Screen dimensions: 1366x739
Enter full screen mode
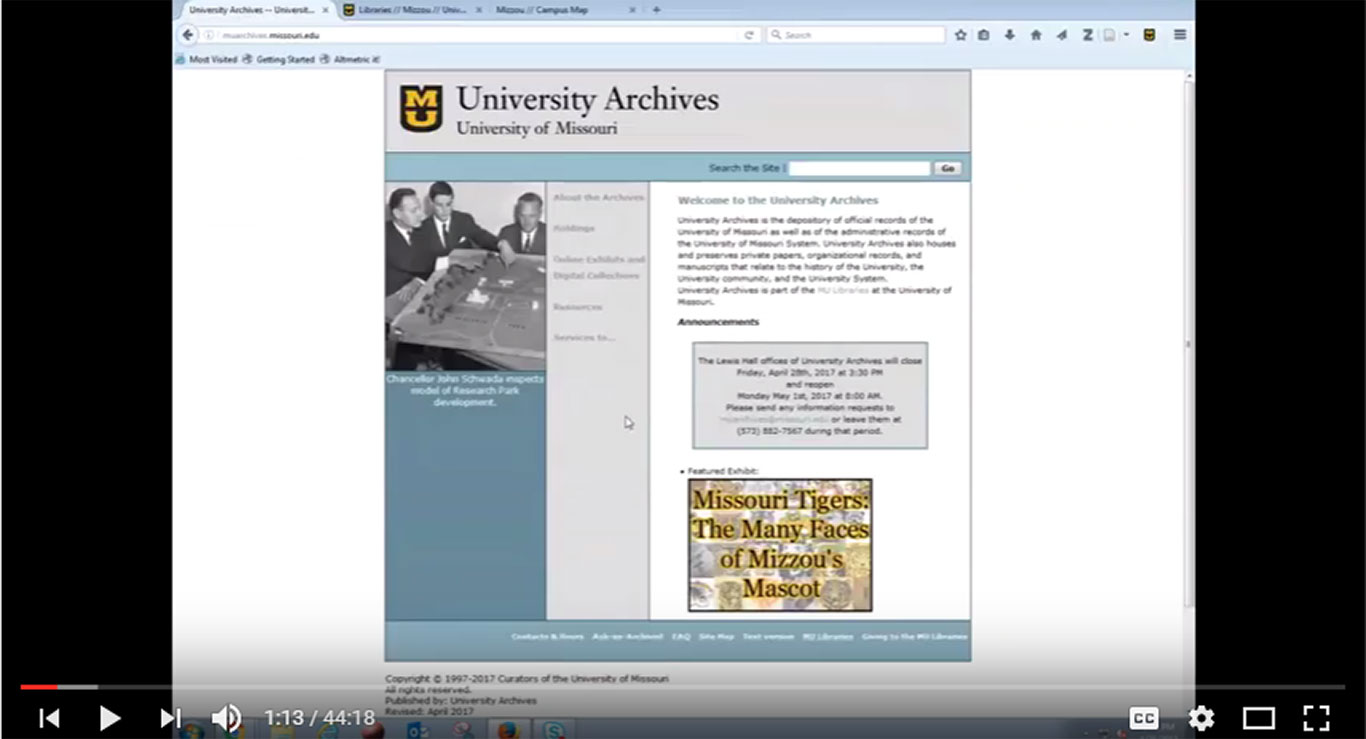coord(1316,717)
